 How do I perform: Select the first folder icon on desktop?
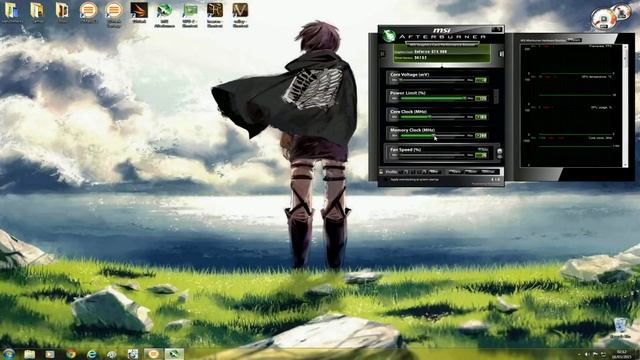coord(11,12)
